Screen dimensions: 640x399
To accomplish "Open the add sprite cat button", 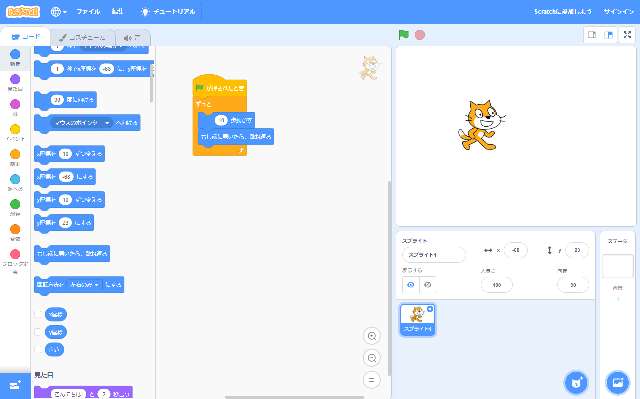I will (x=576, y=382).
